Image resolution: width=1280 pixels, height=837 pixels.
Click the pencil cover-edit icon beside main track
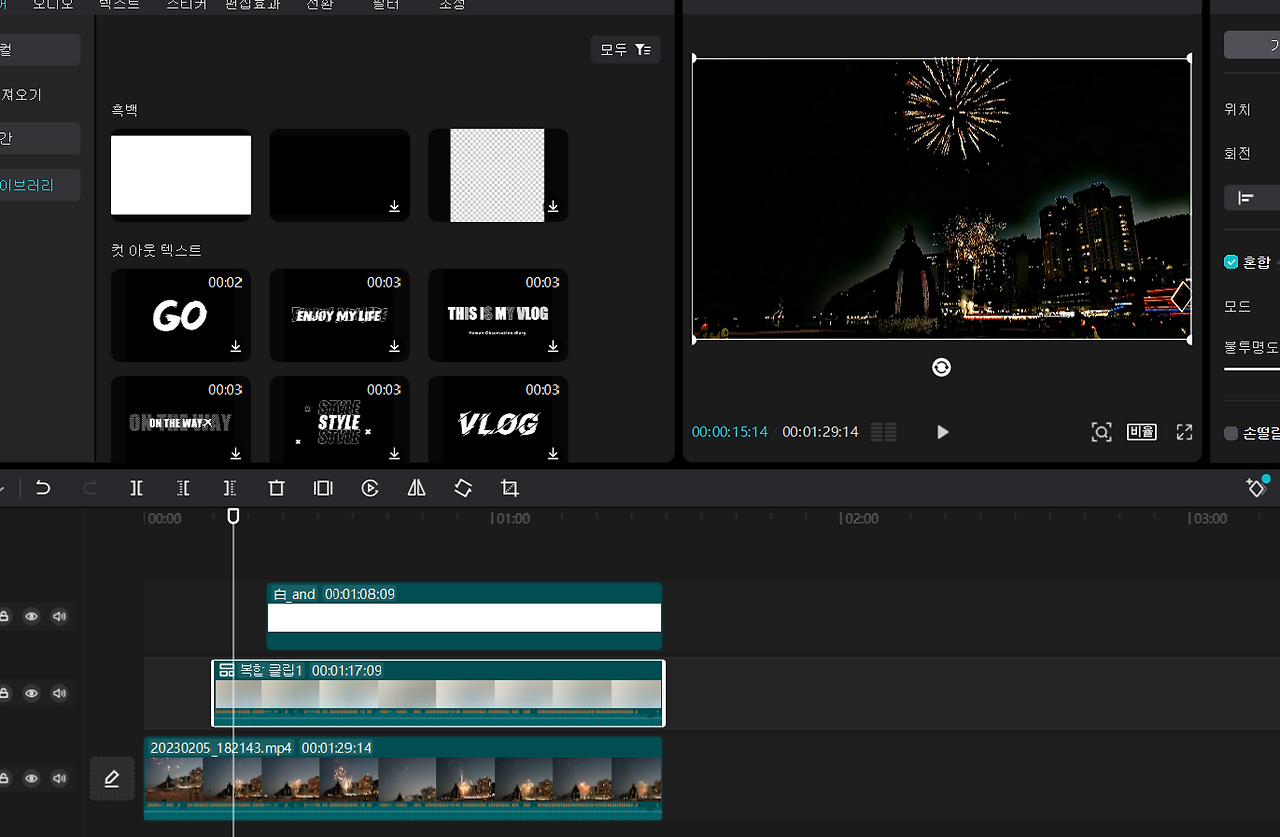(112, 779)
